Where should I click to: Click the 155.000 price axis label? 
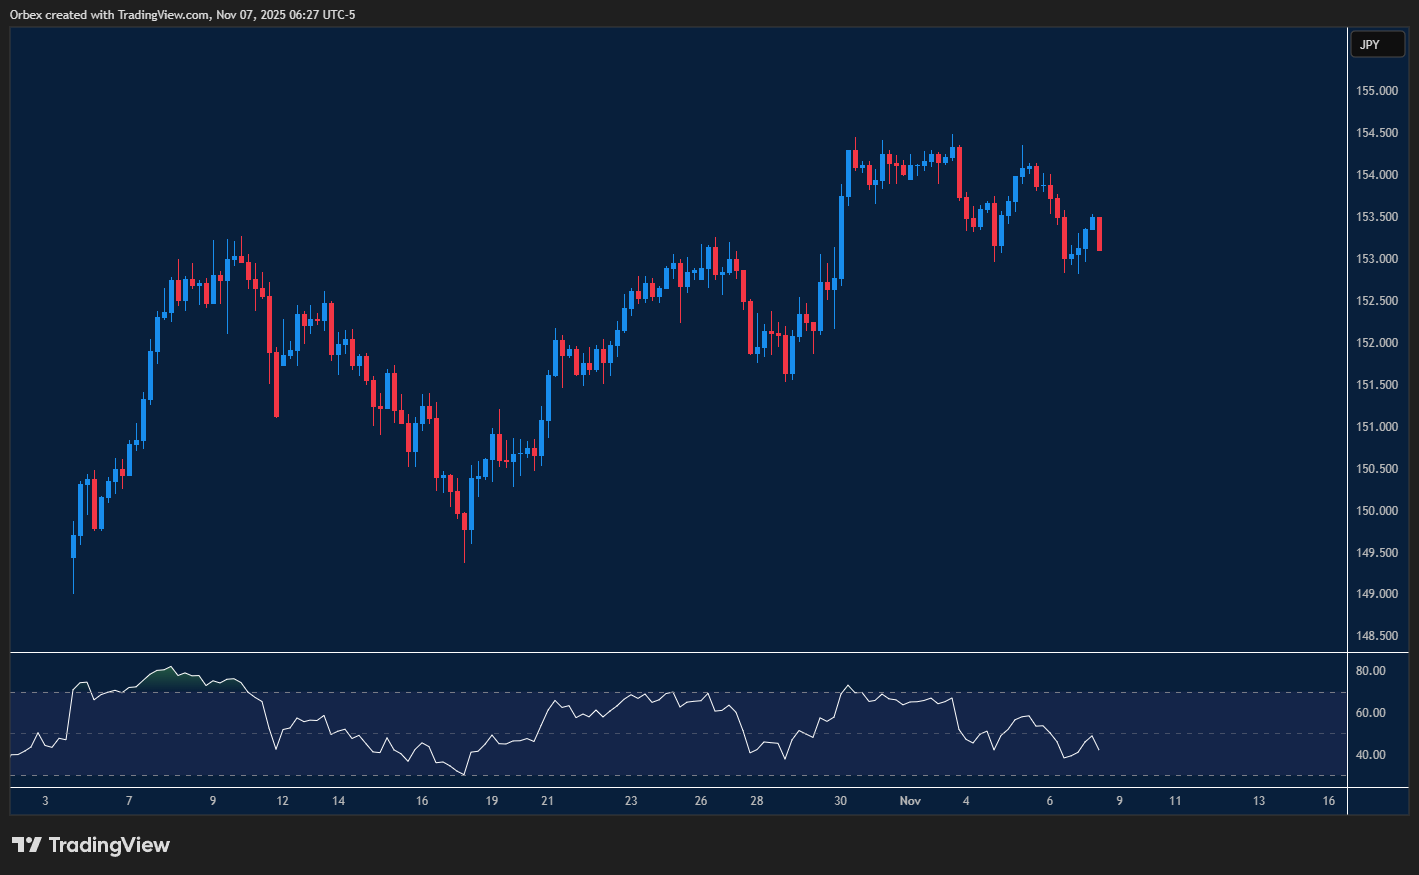tap(1376, 91)
